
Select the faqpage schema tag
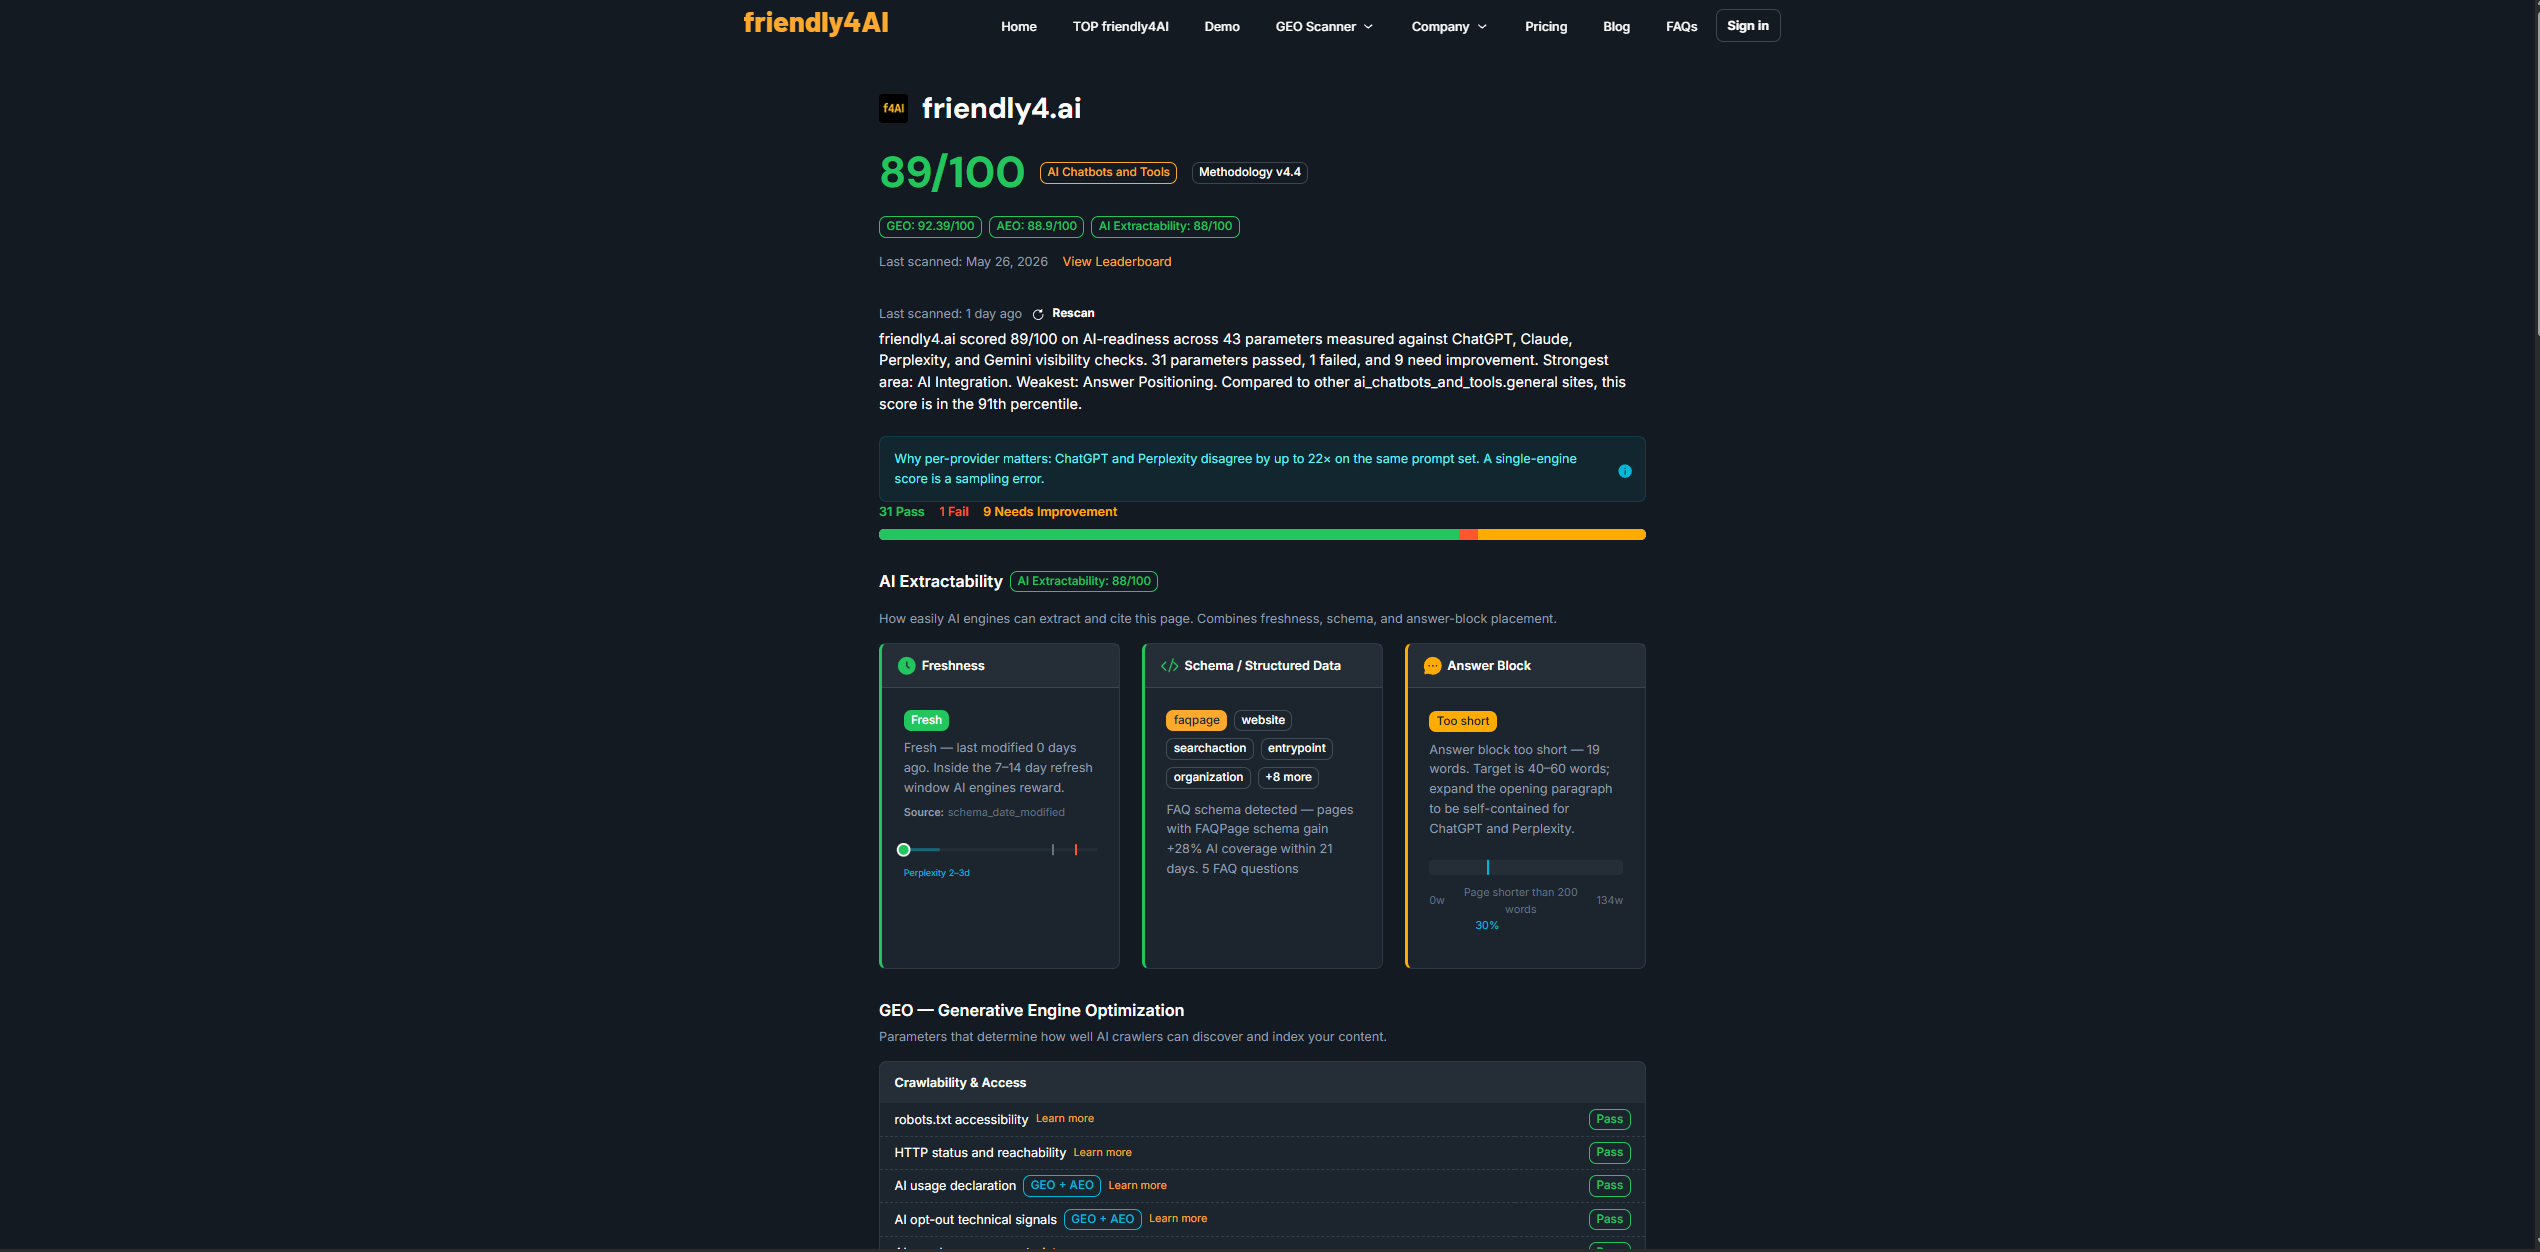tap(1196, 720)
